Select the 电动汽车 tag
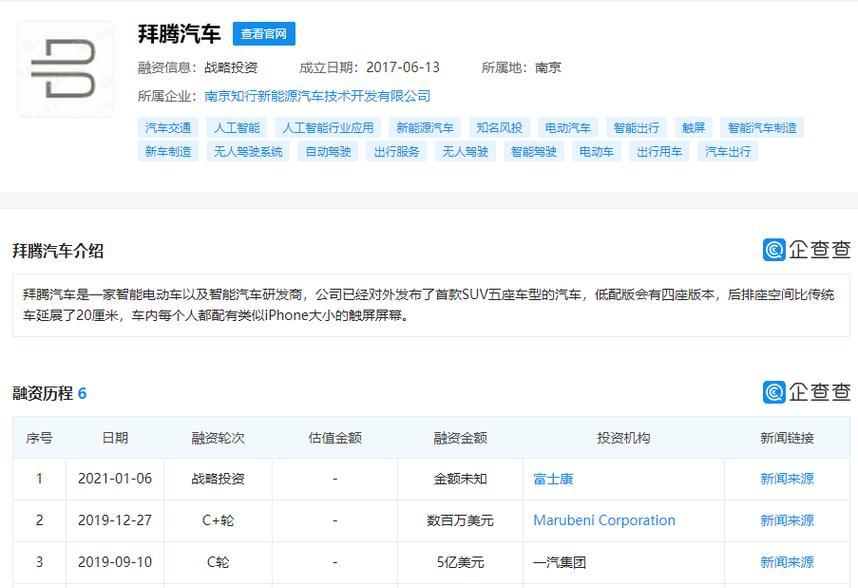 (567, 127)
